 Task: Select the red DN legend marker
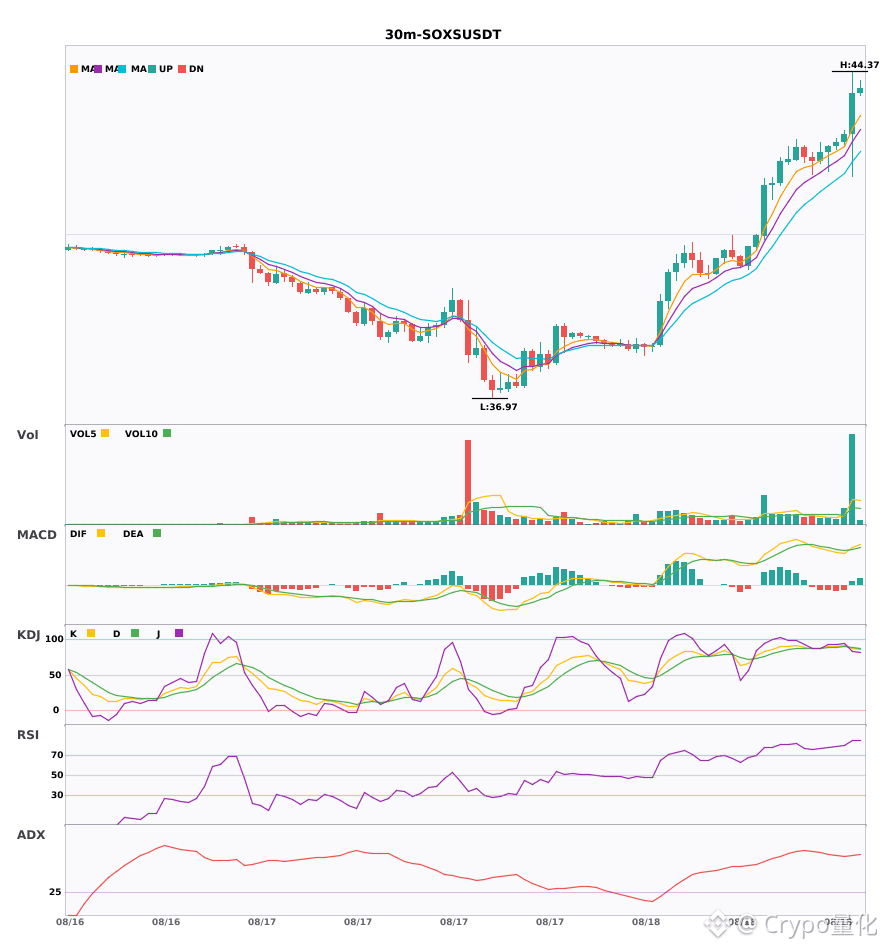[182, 69]
